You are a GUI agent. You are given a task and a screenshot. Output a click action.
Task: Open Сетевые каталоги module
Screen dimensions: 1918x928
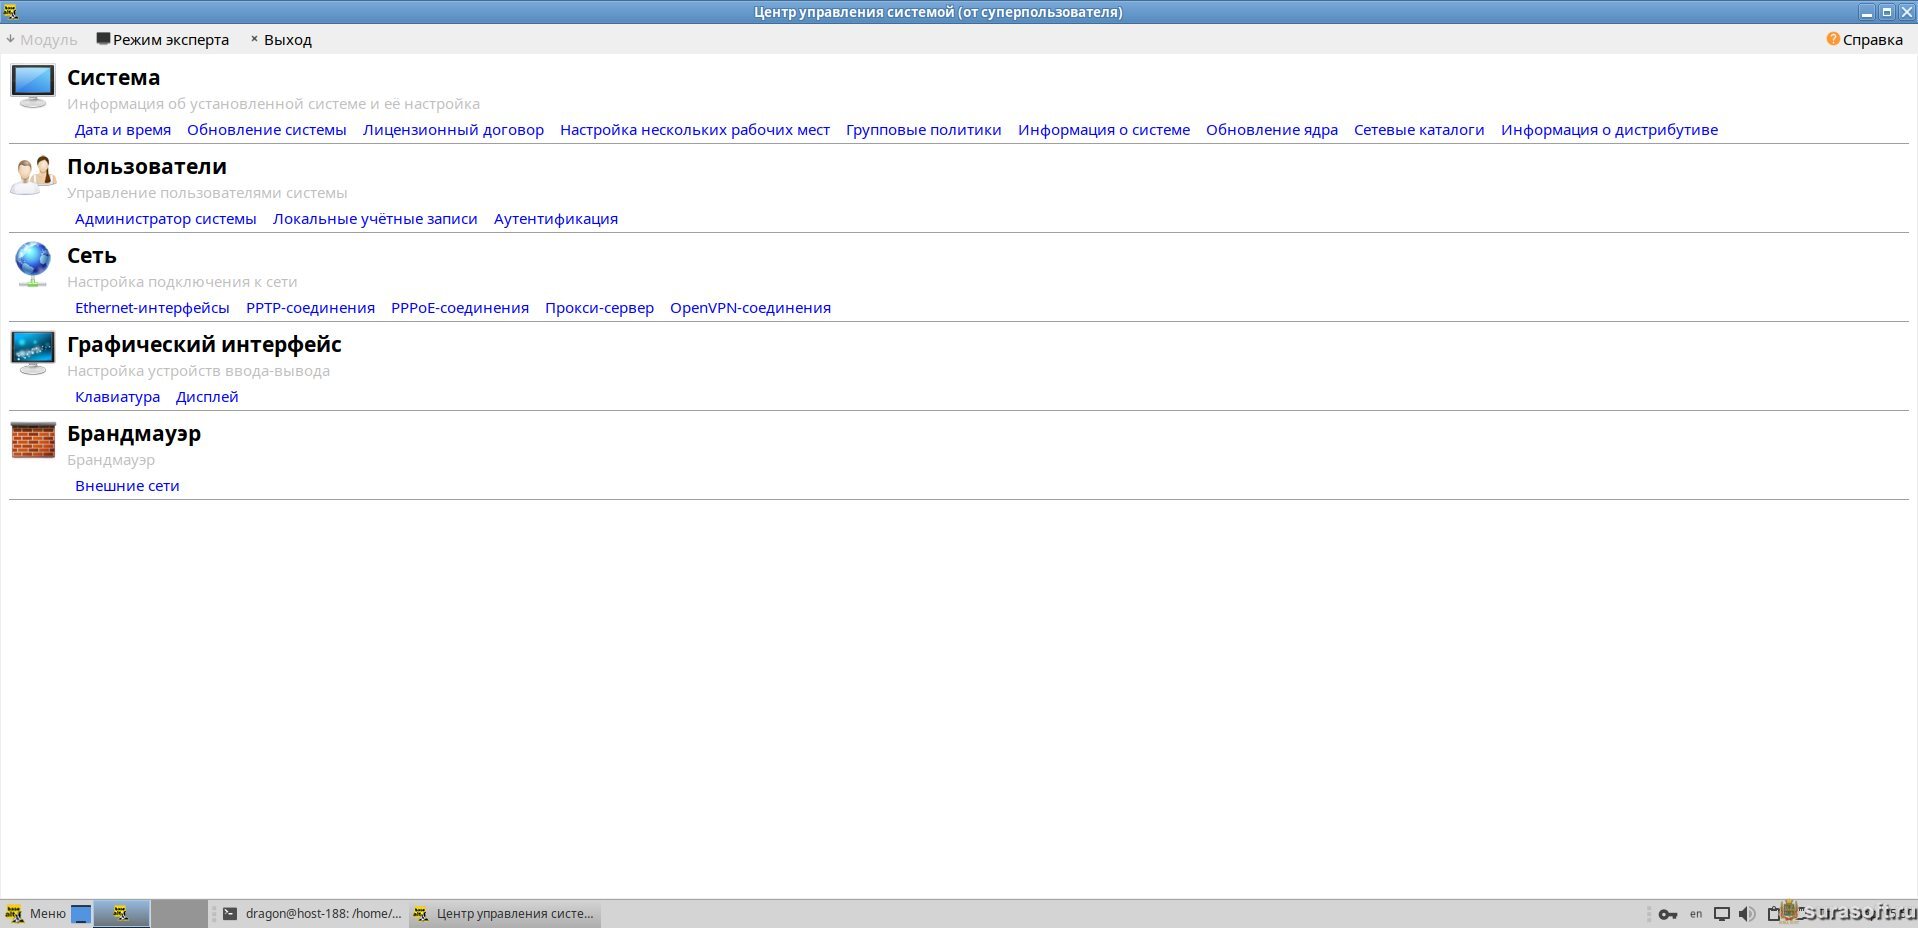click(1419, 130)
